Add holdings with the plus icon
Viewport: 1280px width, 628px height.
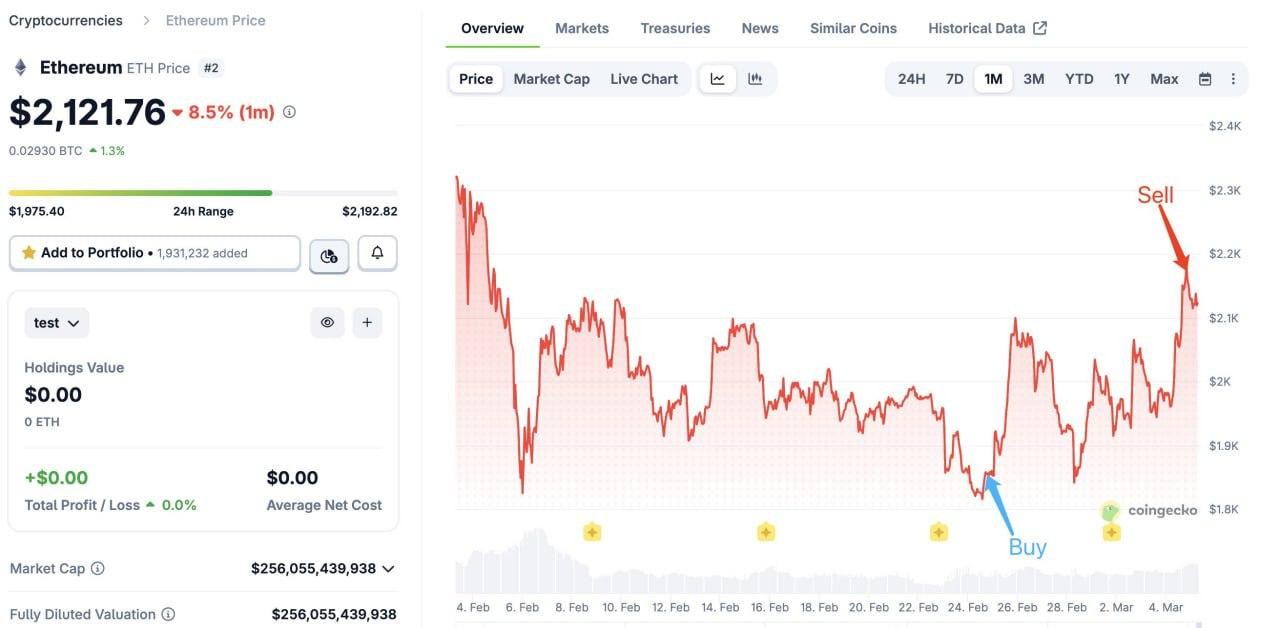(366, 322)
